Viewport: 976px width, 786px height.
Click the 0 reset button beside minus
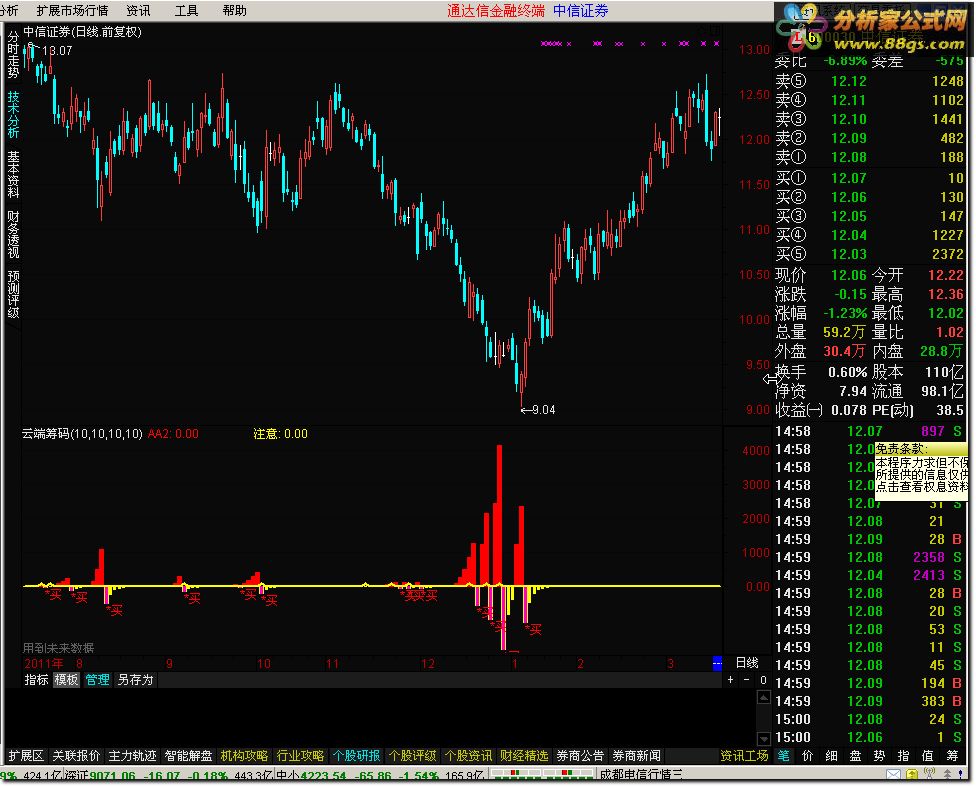coord(763,680)
